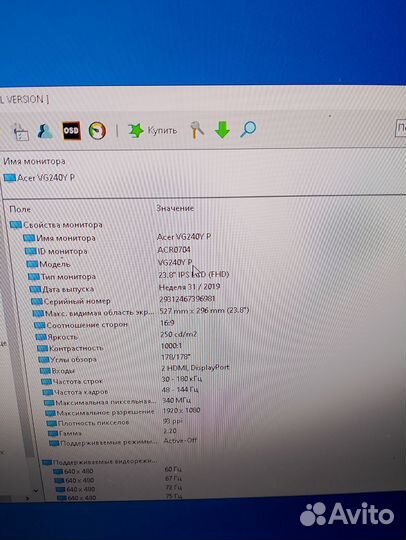Select the Поддерживаемые видеорежимы group row
Screen dimensions: 406x540
click(x=100, y=462)
